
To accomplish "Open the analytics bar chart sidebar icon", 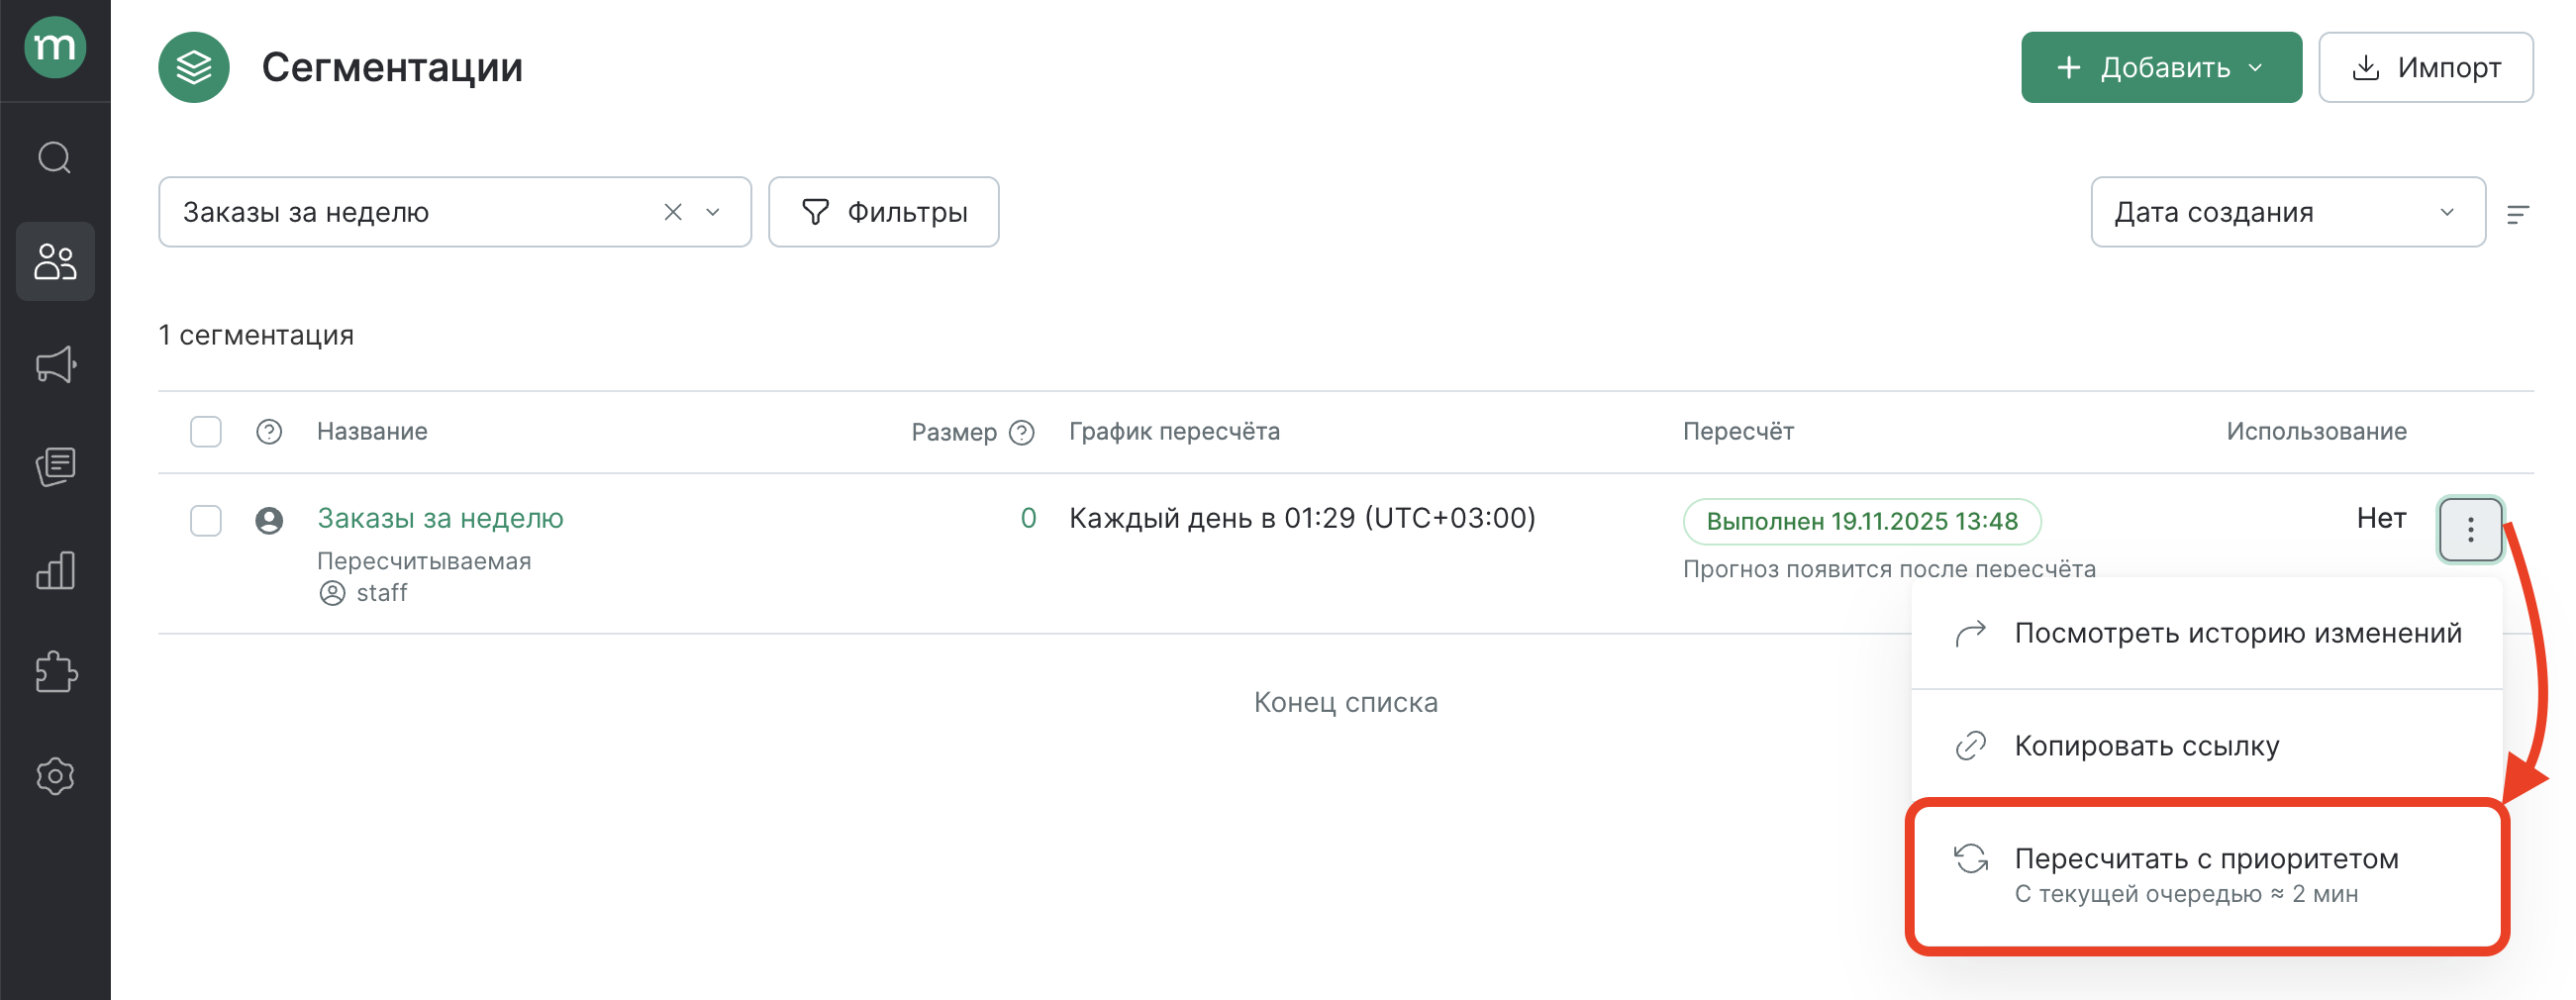I will pos(55,570).
